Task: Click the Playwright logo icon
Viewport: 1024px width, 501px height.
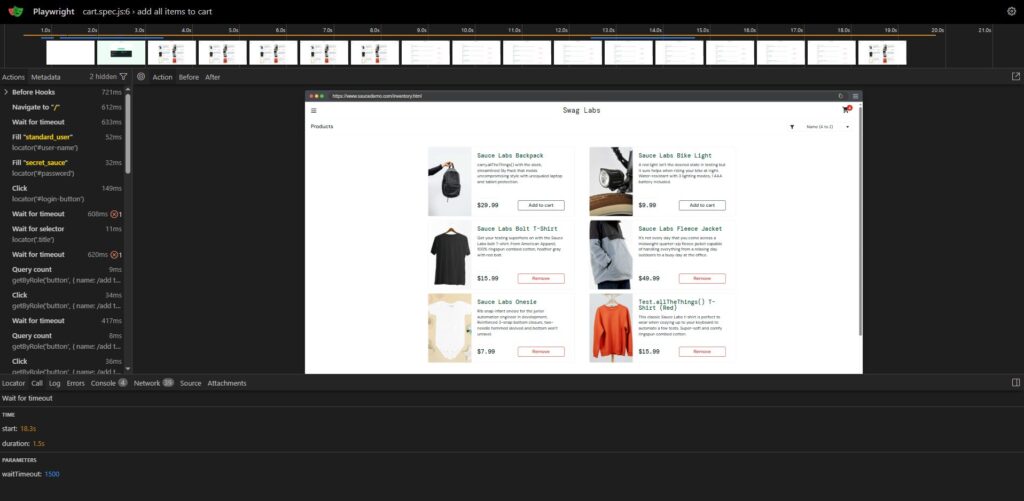Action: click(16, 11)
